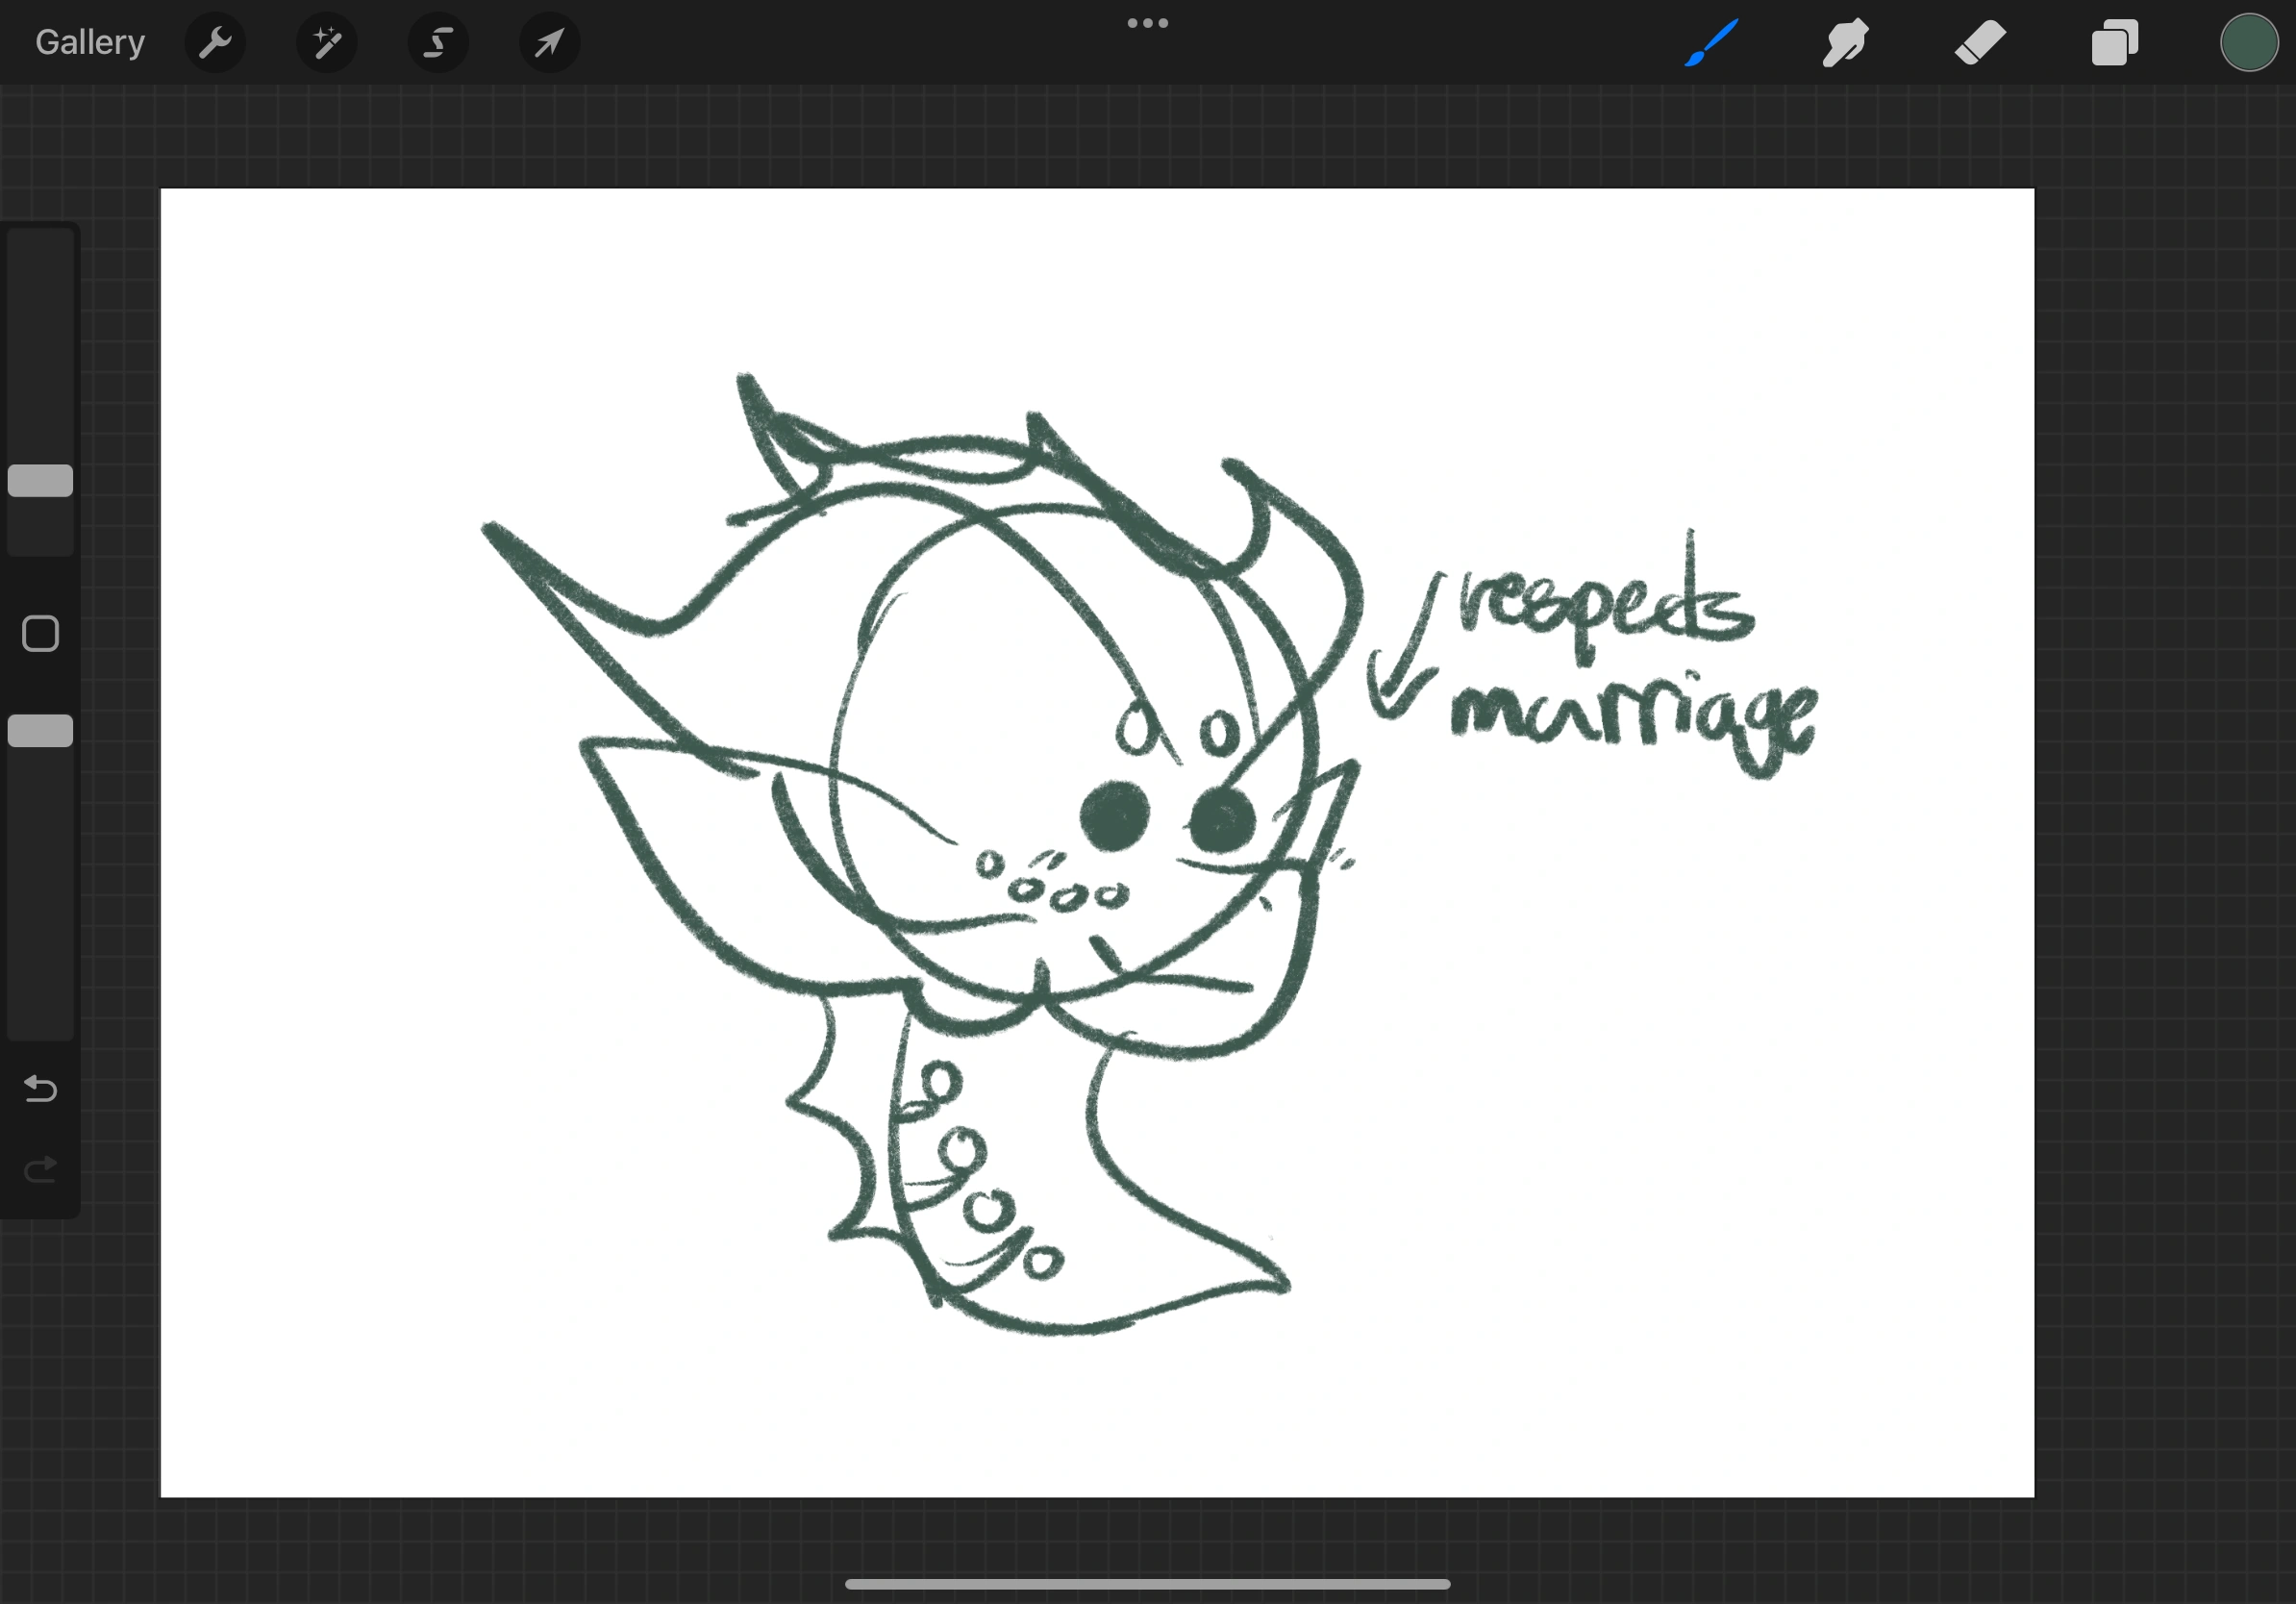Adjust the brush size slider
Viewport: 2296px width, 1604px height.
click(x=40, y=480)
